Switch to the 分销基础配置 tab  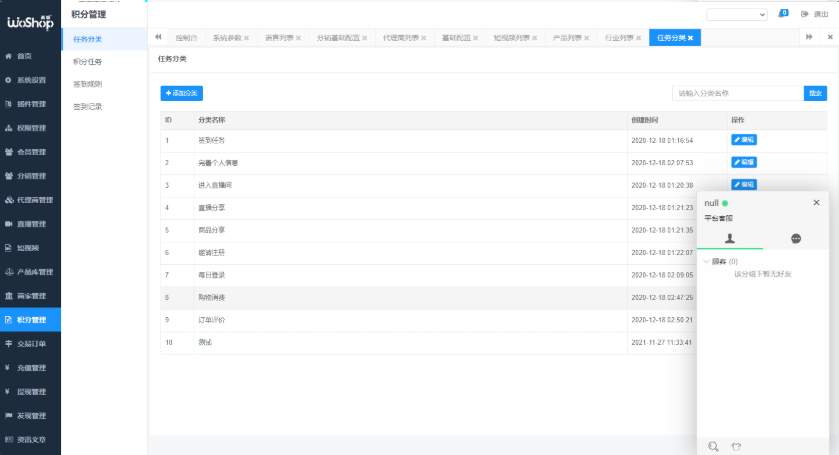pyautogui.click(x=338, y=38)
